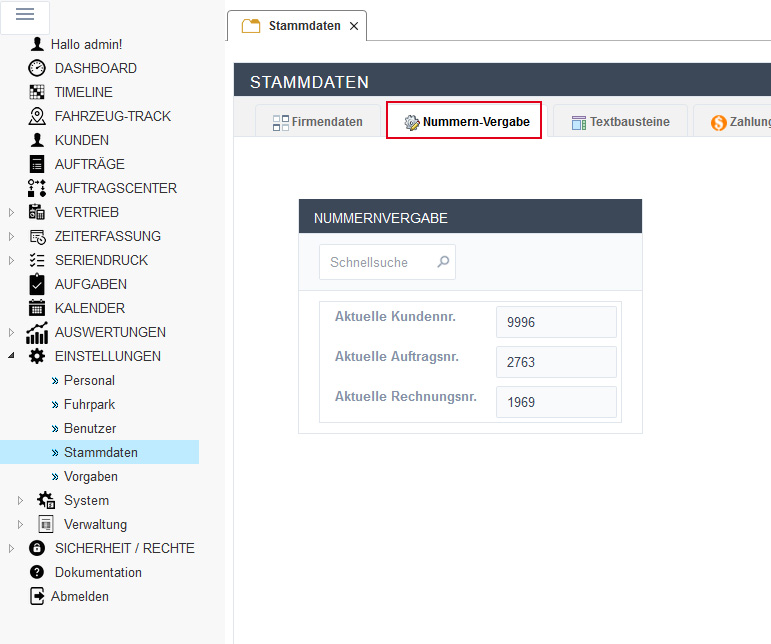Open Dashboard via its gauge icon
The image size is (771, 644).
[x=37, y=68]
